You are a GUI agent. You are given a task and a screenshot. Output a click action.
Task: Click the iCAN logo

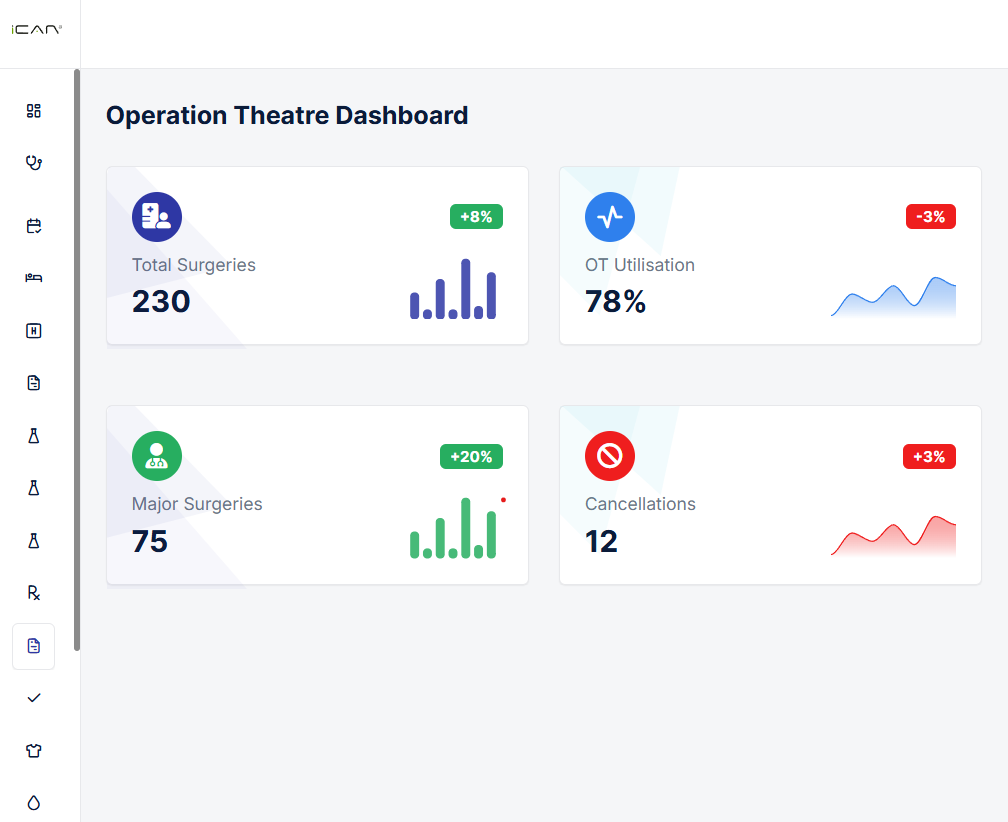click(36, 28)
